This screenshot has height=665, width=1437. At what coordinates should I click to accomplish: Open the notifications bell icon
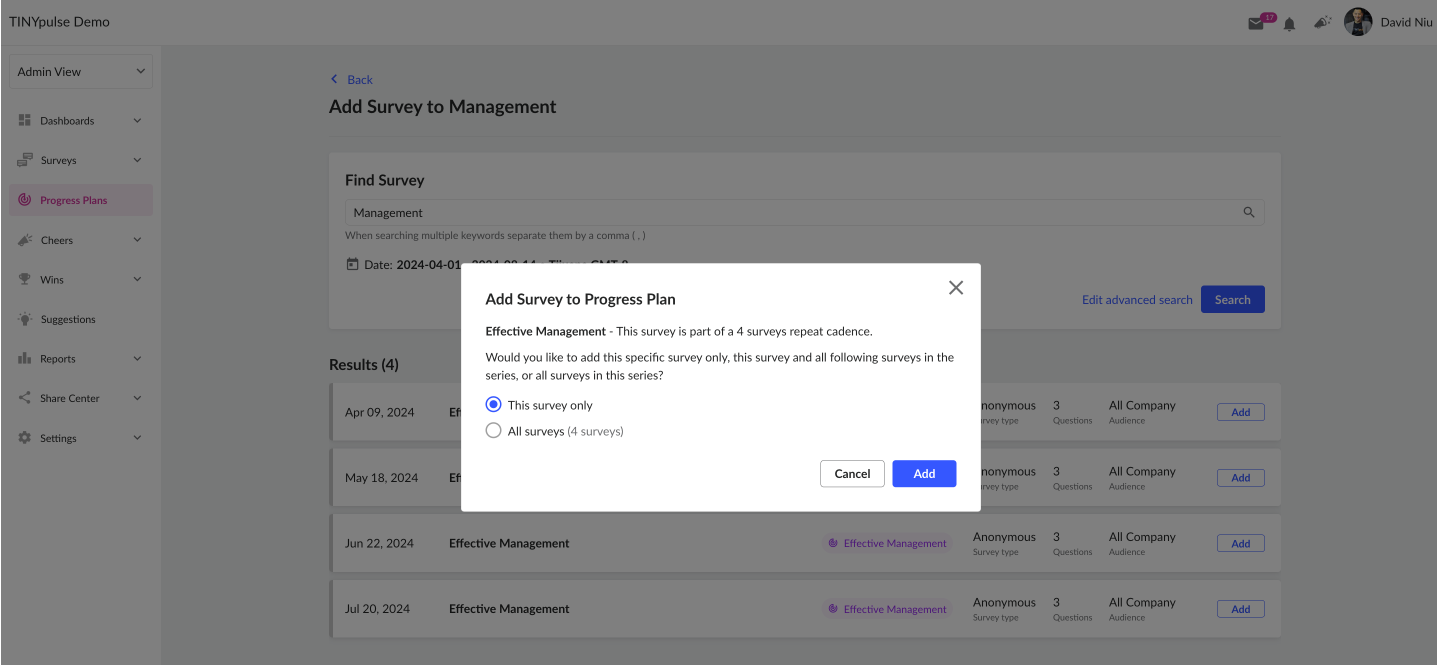[1290, 24]
